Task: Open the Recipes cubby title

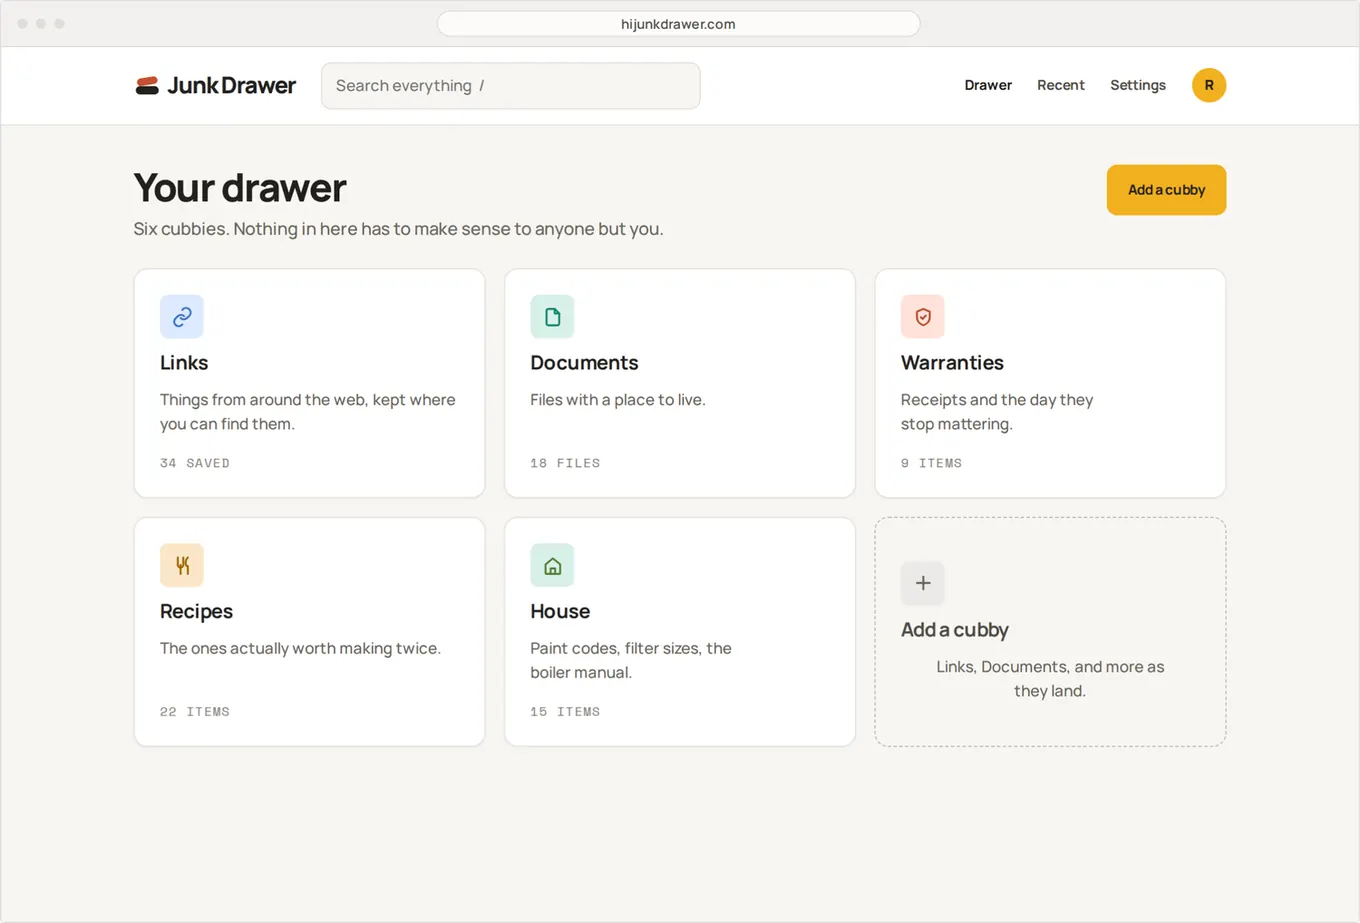Action: 196,611
